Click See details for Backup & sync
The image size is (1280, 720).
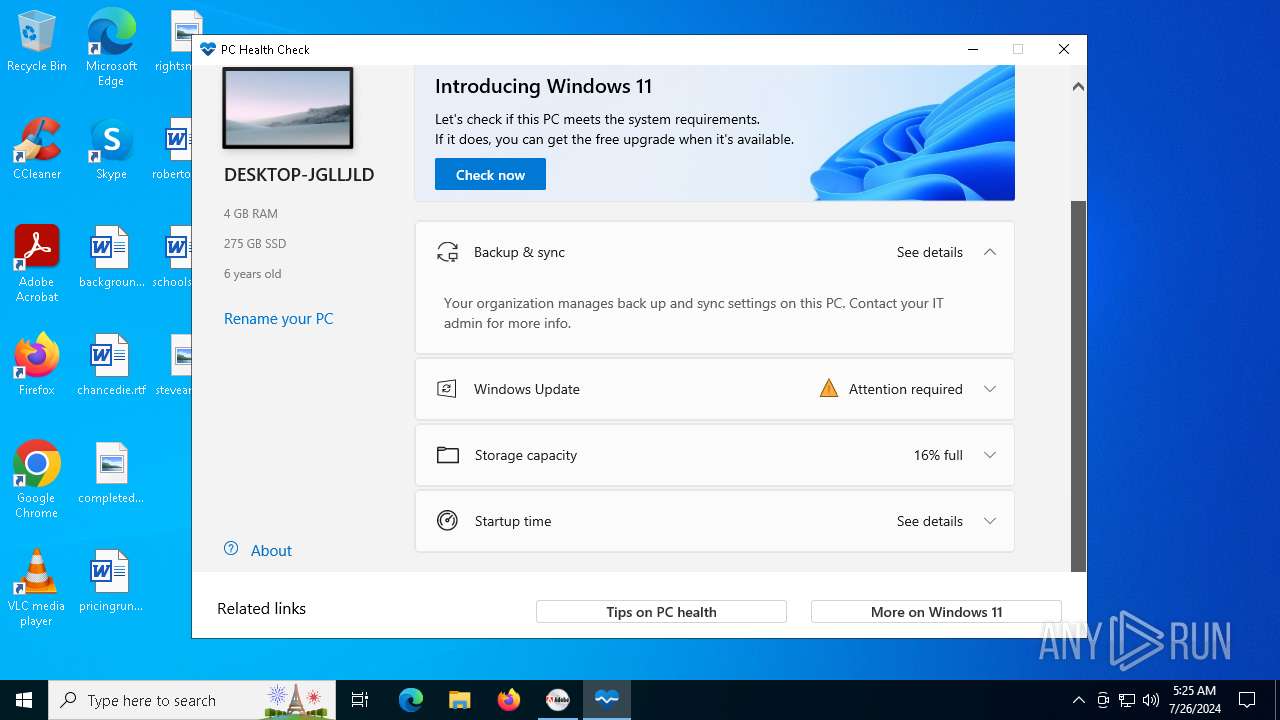[930, 252]
